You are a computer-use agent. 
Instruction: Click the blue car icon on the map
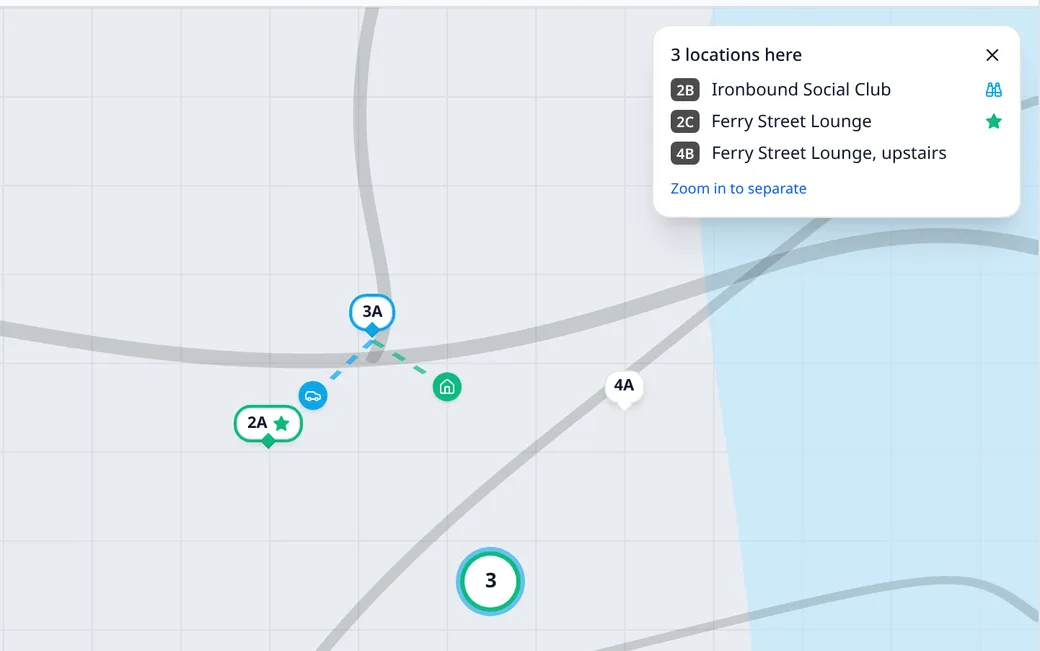(x=313, y=396)
